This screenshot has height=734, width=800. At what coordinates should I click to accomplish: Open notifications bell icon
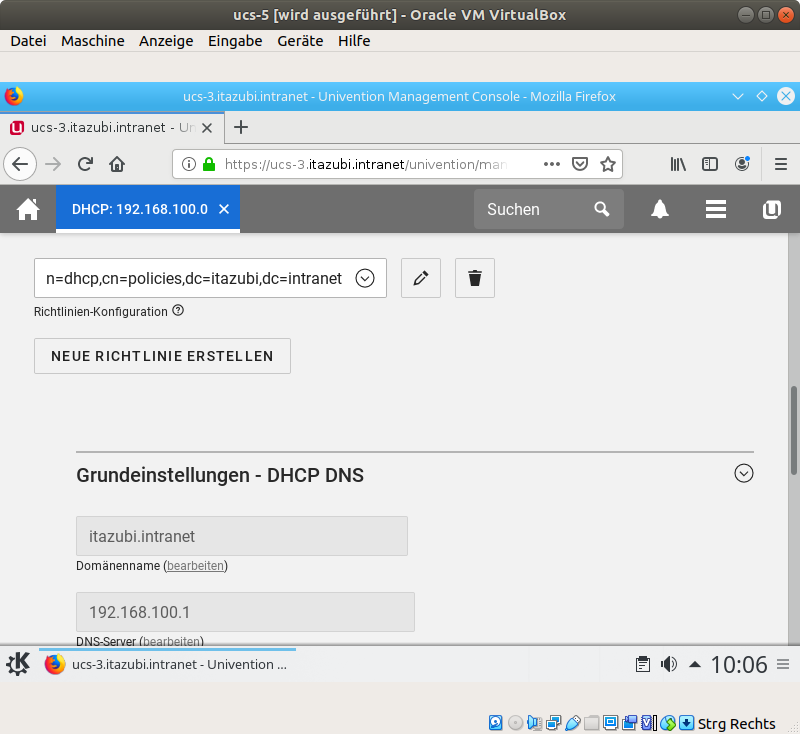[x=659, y=209]
